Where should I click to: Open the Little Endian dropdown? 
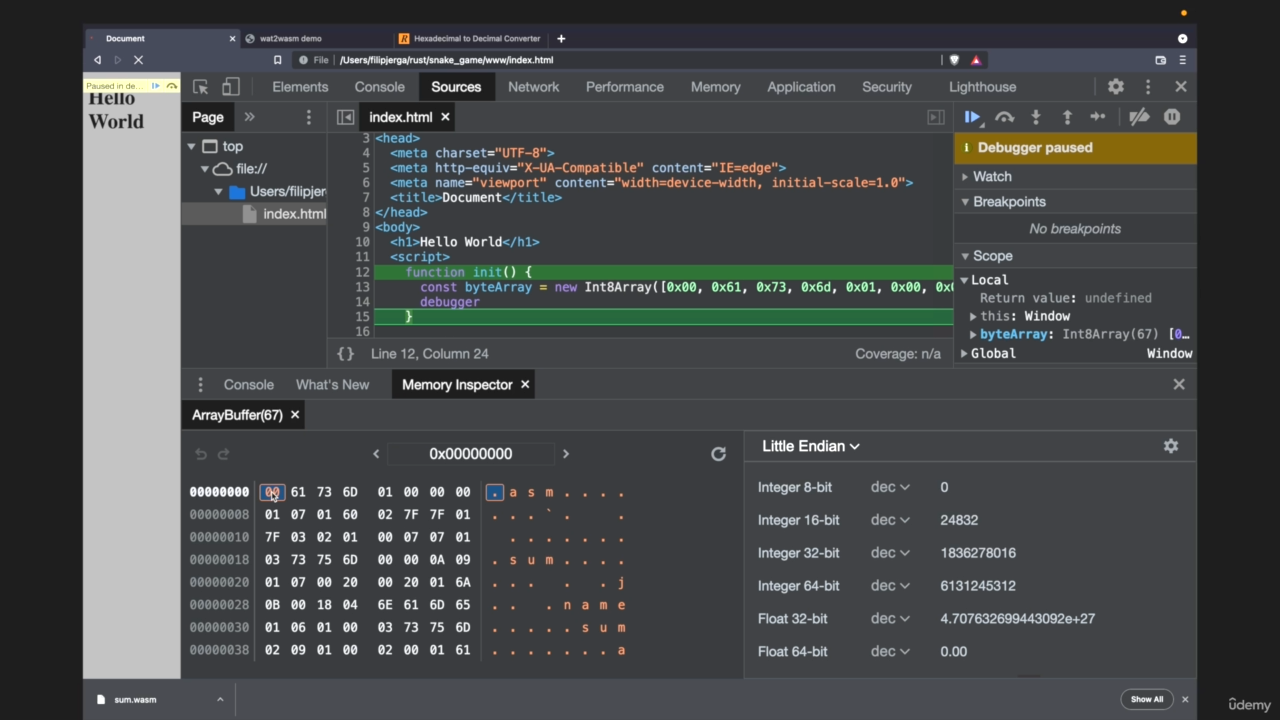pyautogui.click(x=810, y=446)
